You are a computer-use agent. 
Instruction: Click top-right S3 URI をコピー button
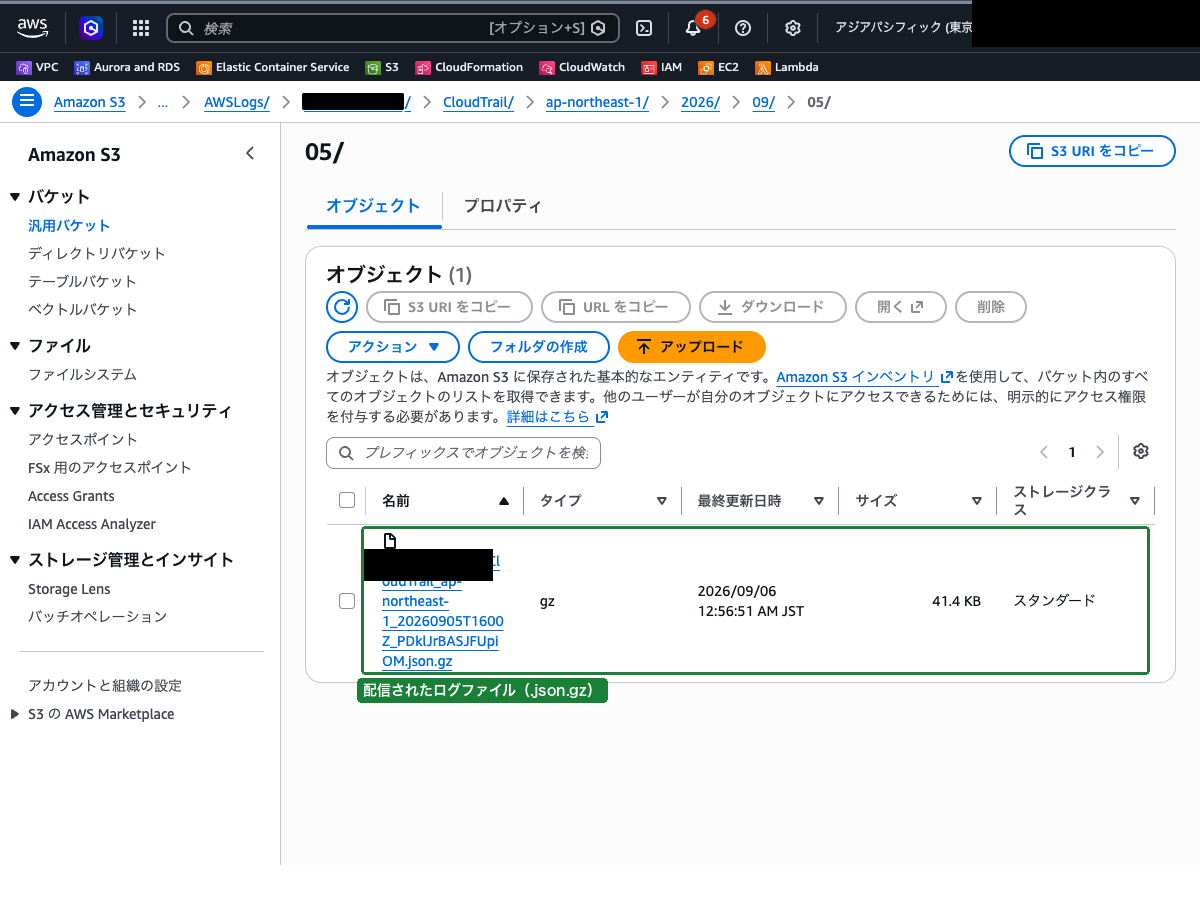(x=1092, y=152)
